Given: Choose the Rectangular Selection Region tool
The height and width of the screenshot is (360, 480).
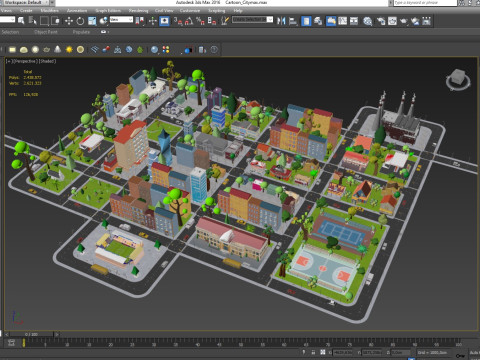Looking at the screenshot, I should pyautogui.click(x=44, y=21).
